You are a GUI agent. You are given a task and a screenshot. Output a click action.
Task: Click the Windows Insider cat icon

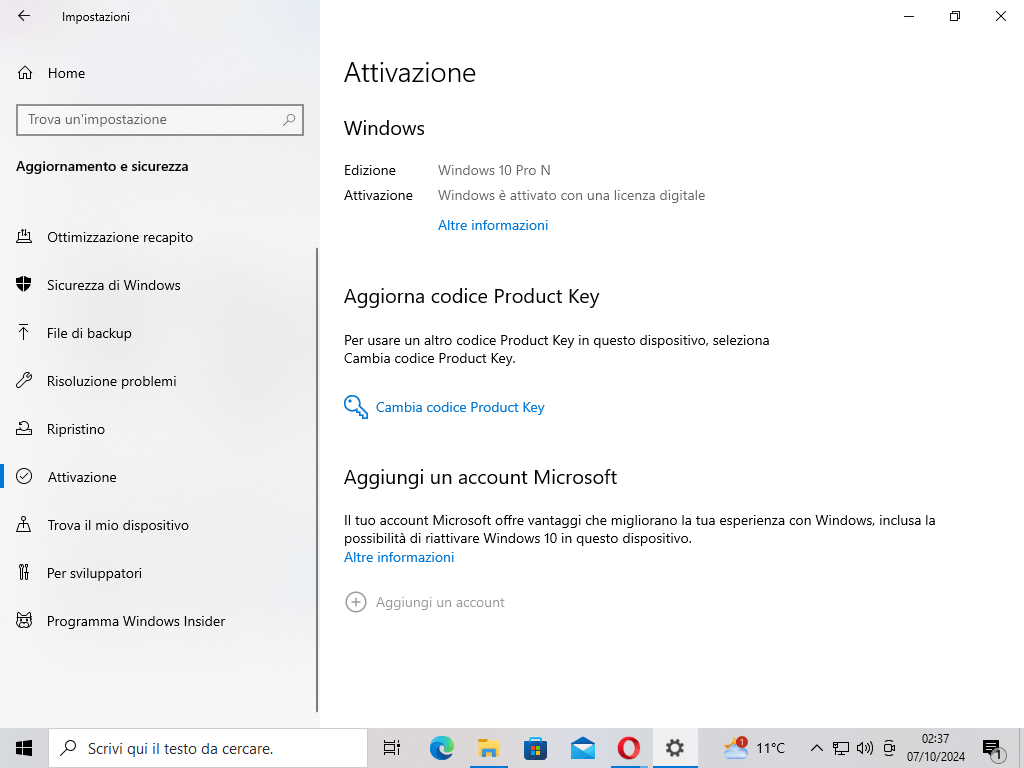coord(24,620)
